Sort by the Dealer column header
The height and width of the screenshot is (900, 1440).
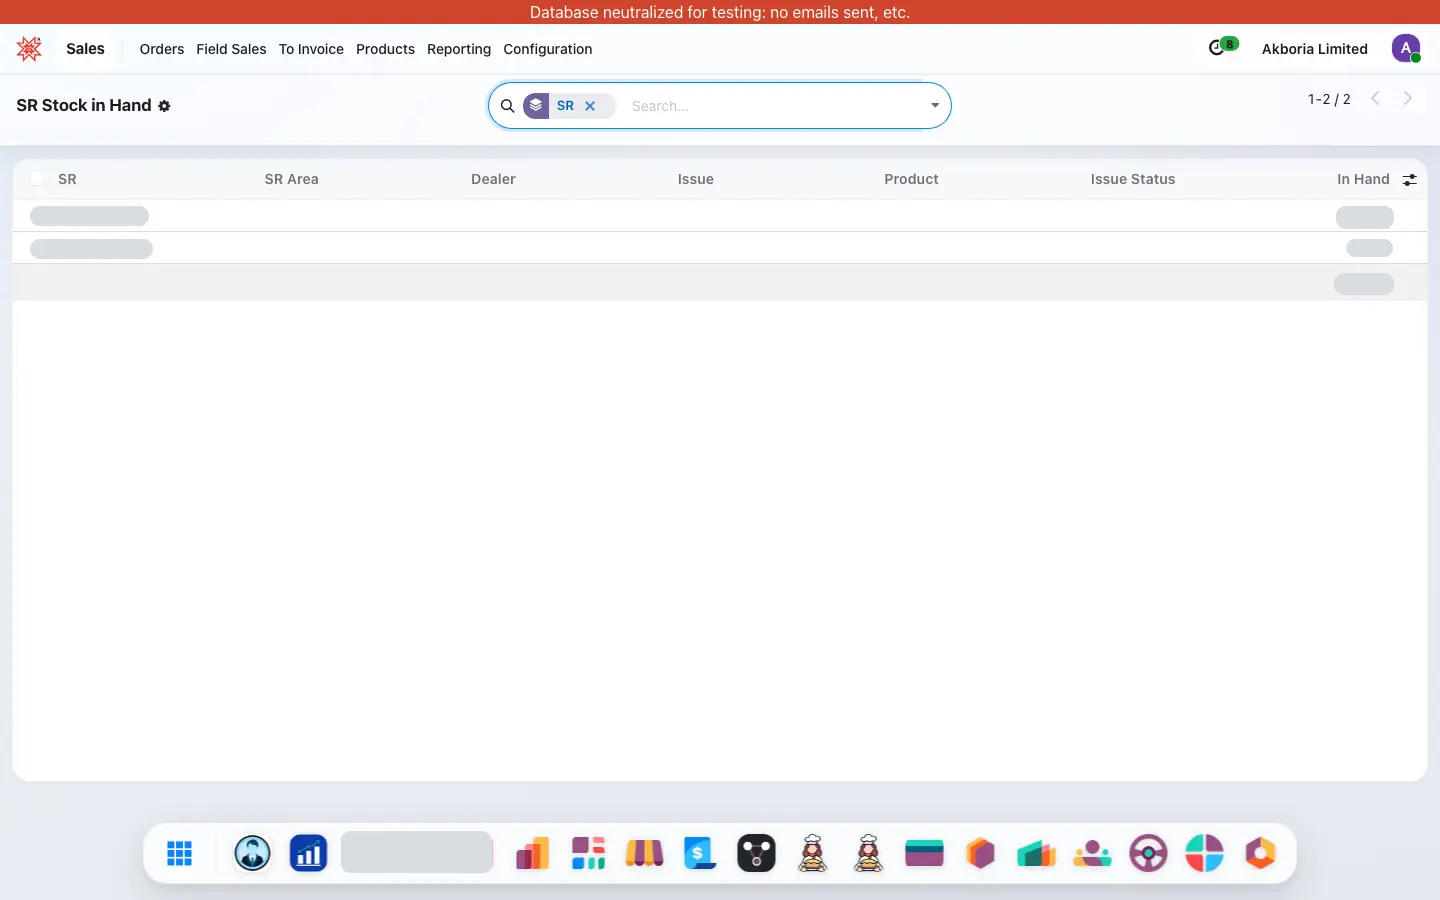(494, 179)
